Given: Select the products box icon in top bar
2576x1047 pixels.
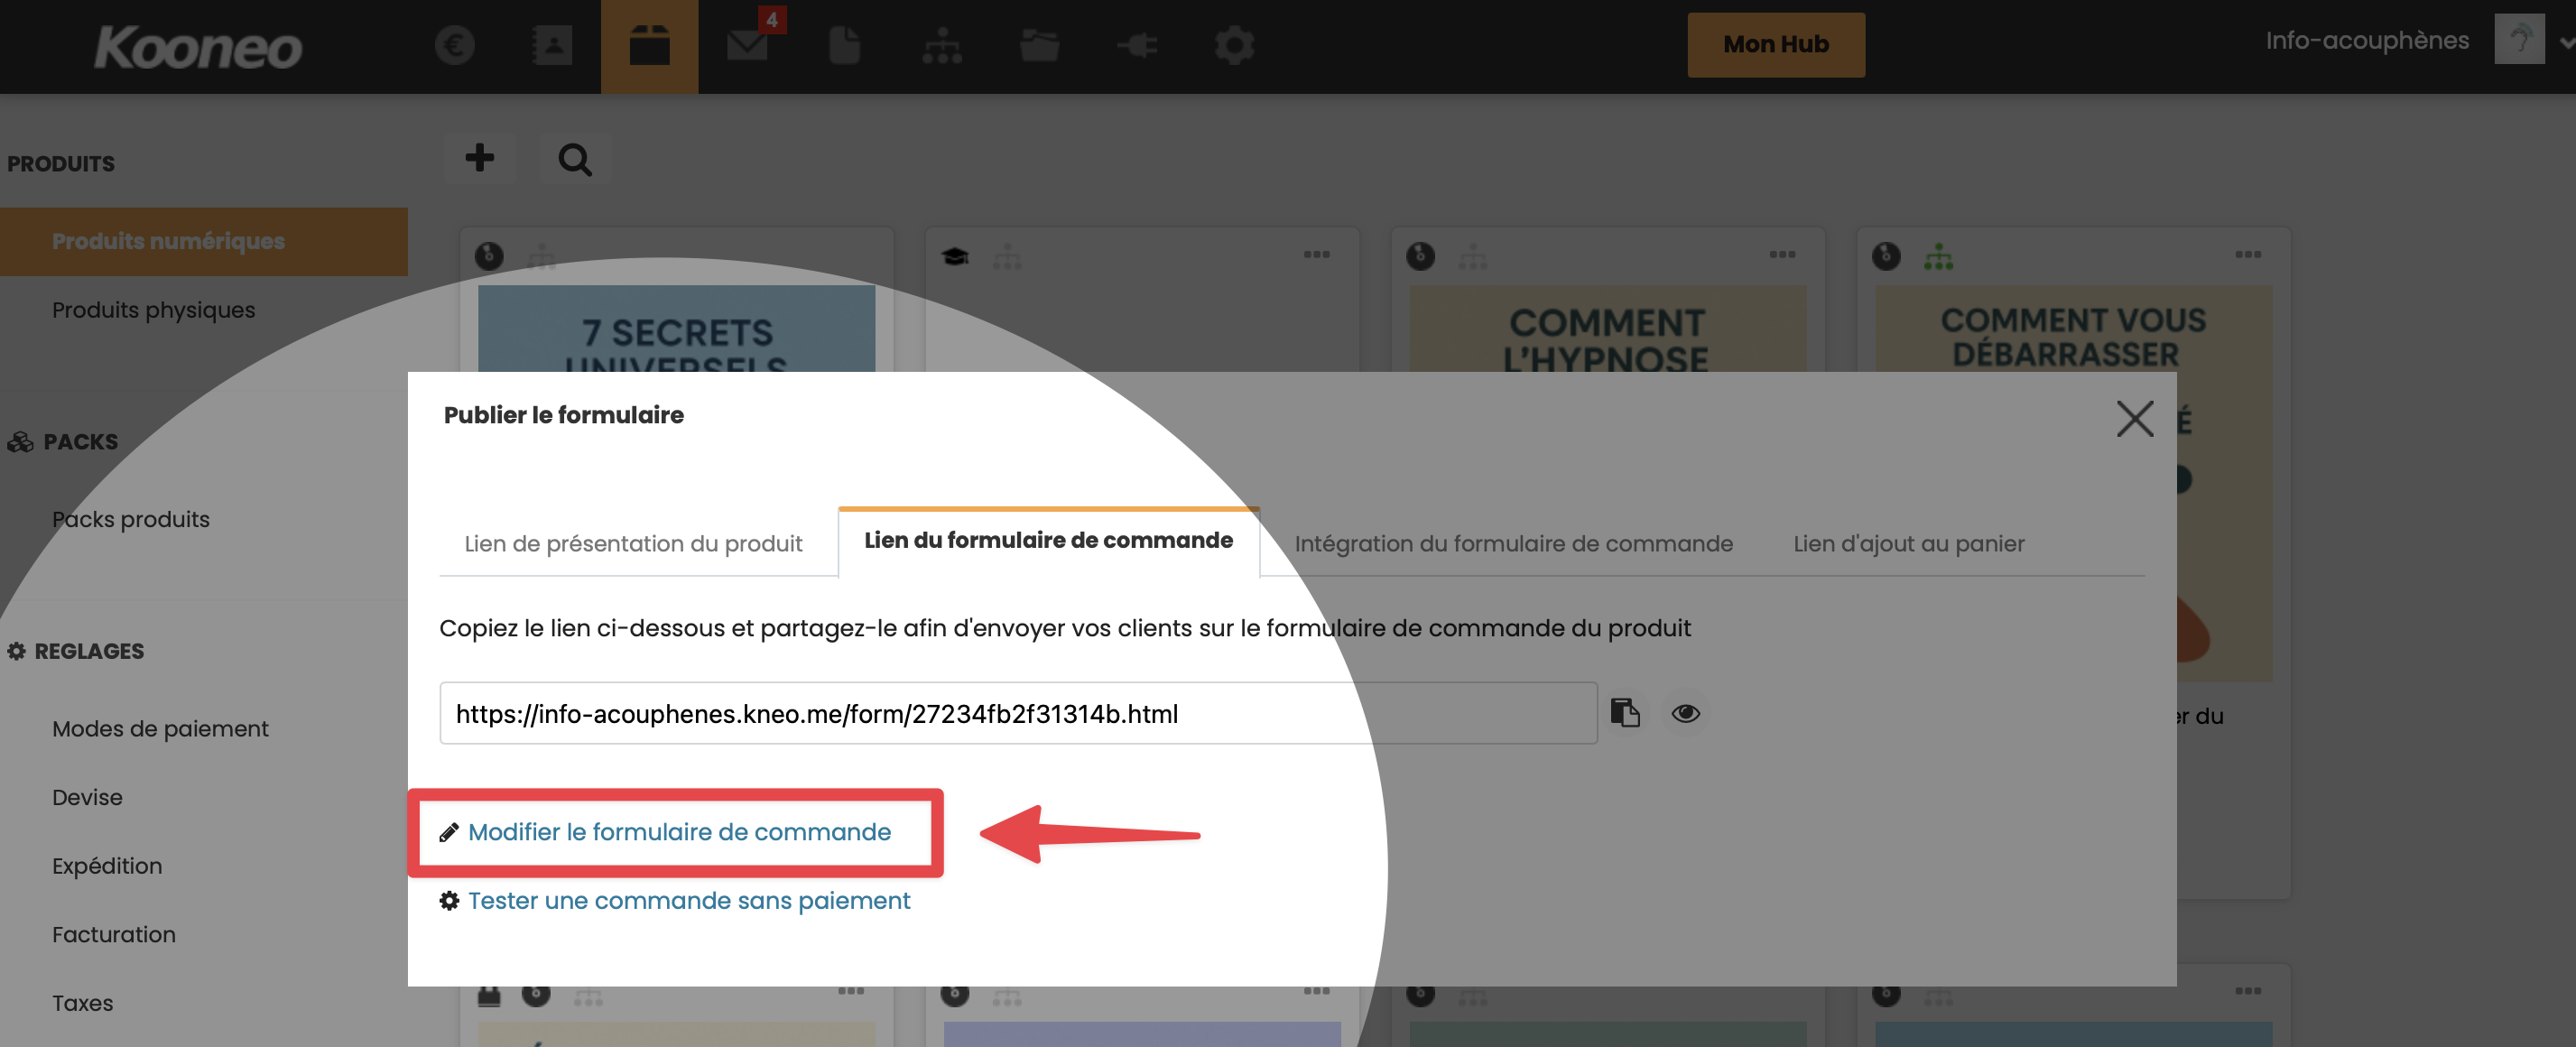Looking at the screenshot, I should click(649, 45).
